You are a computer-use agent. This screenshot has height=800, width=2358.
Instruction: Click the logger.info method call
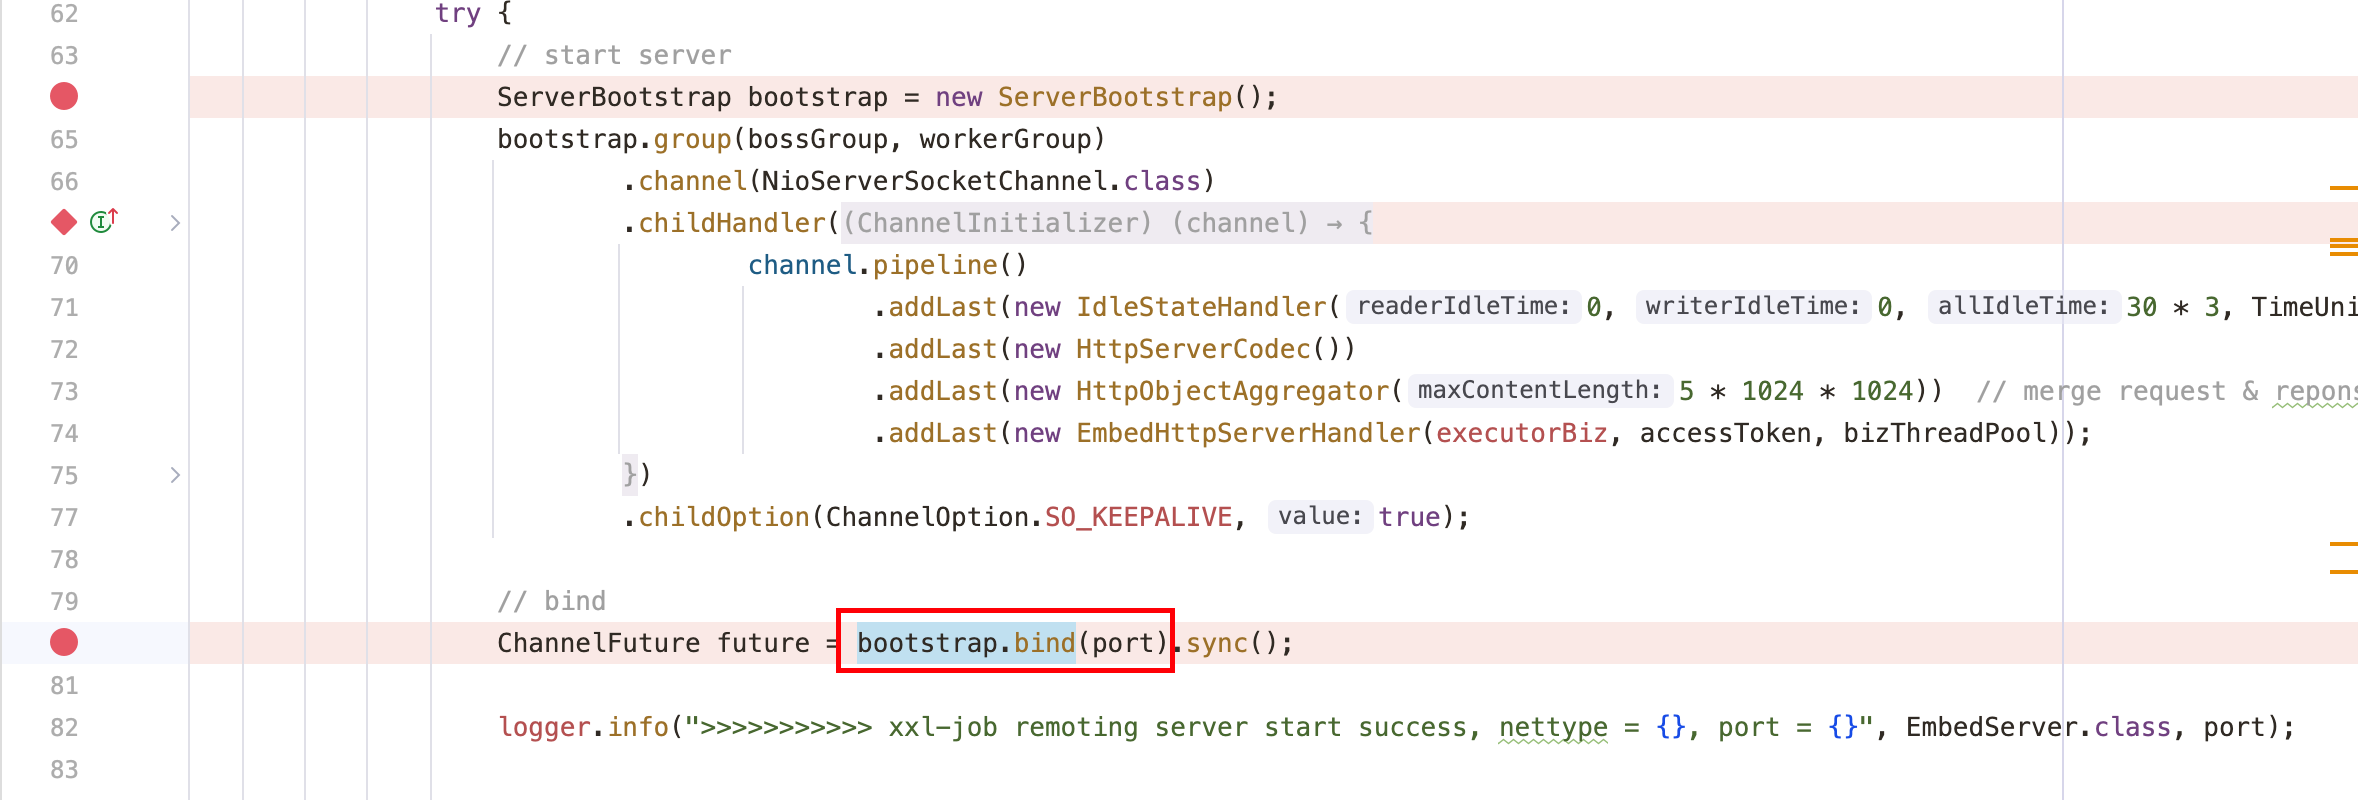[x=638, y=727]
